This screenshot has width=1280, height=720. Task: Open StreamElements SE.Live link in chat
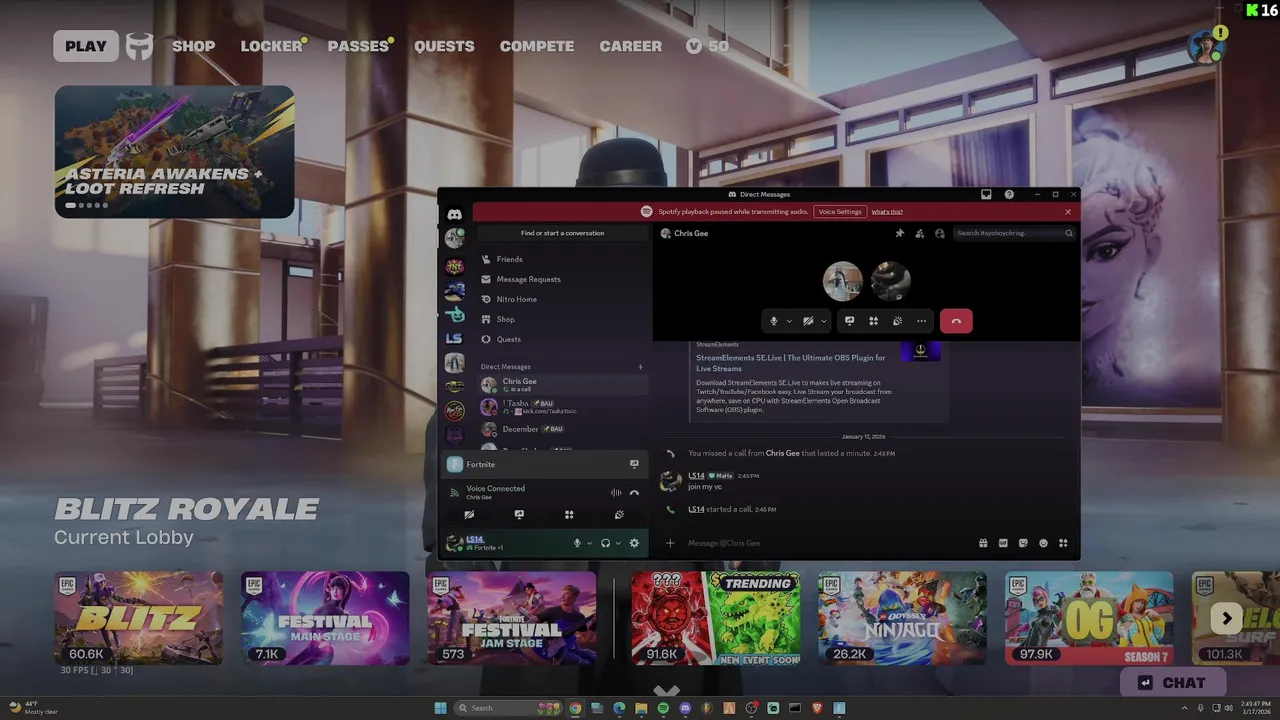pos(791,363)
